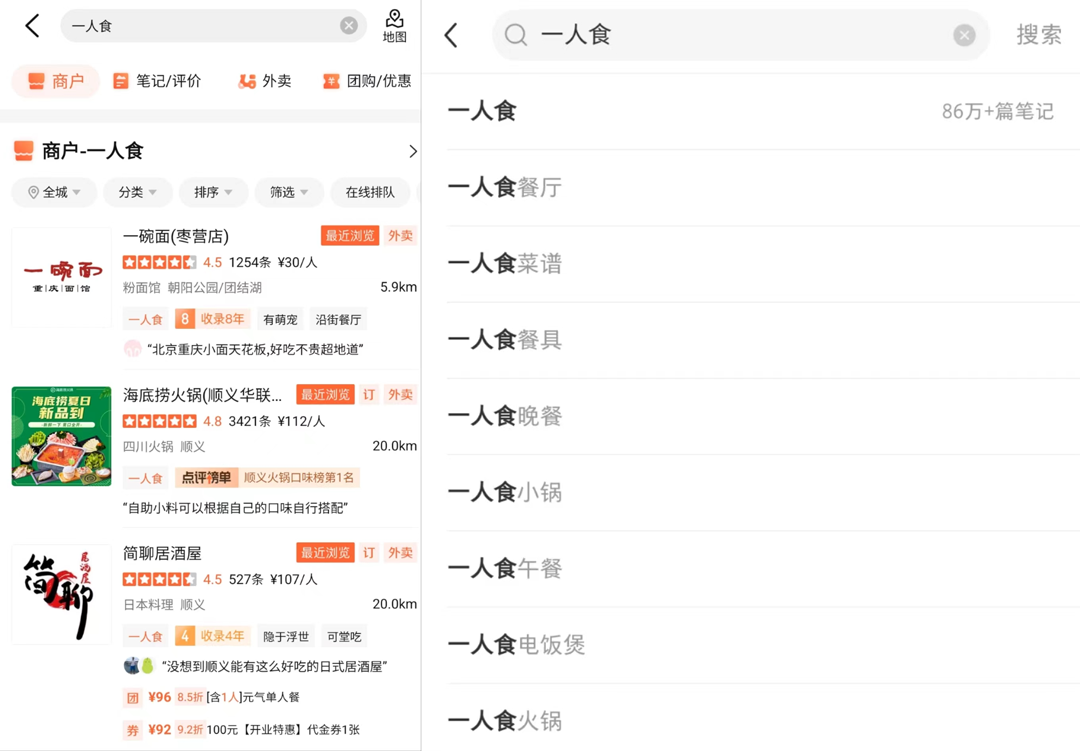This screenshot has width=1080, height=751.
Task: Tap the 搜索 search button
Action: [1039, 34]
